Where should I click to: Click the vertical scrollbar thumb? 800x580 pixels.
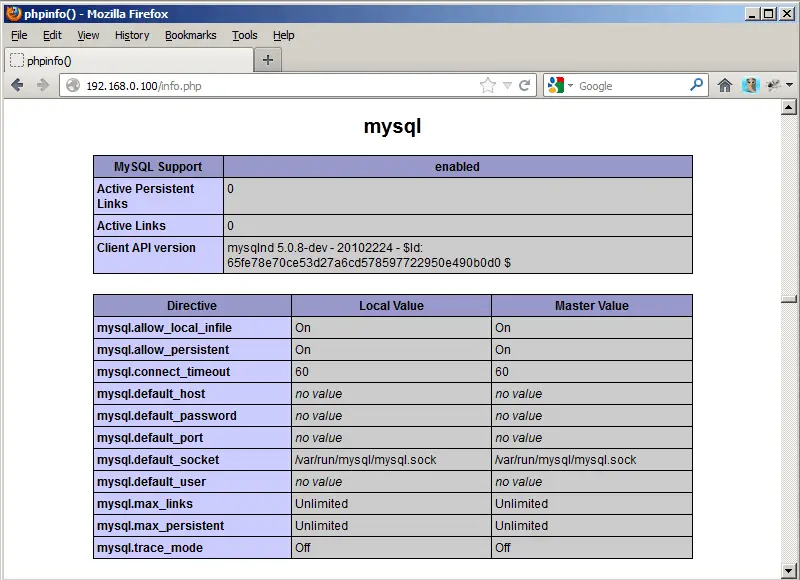click(x=789, y=299)
